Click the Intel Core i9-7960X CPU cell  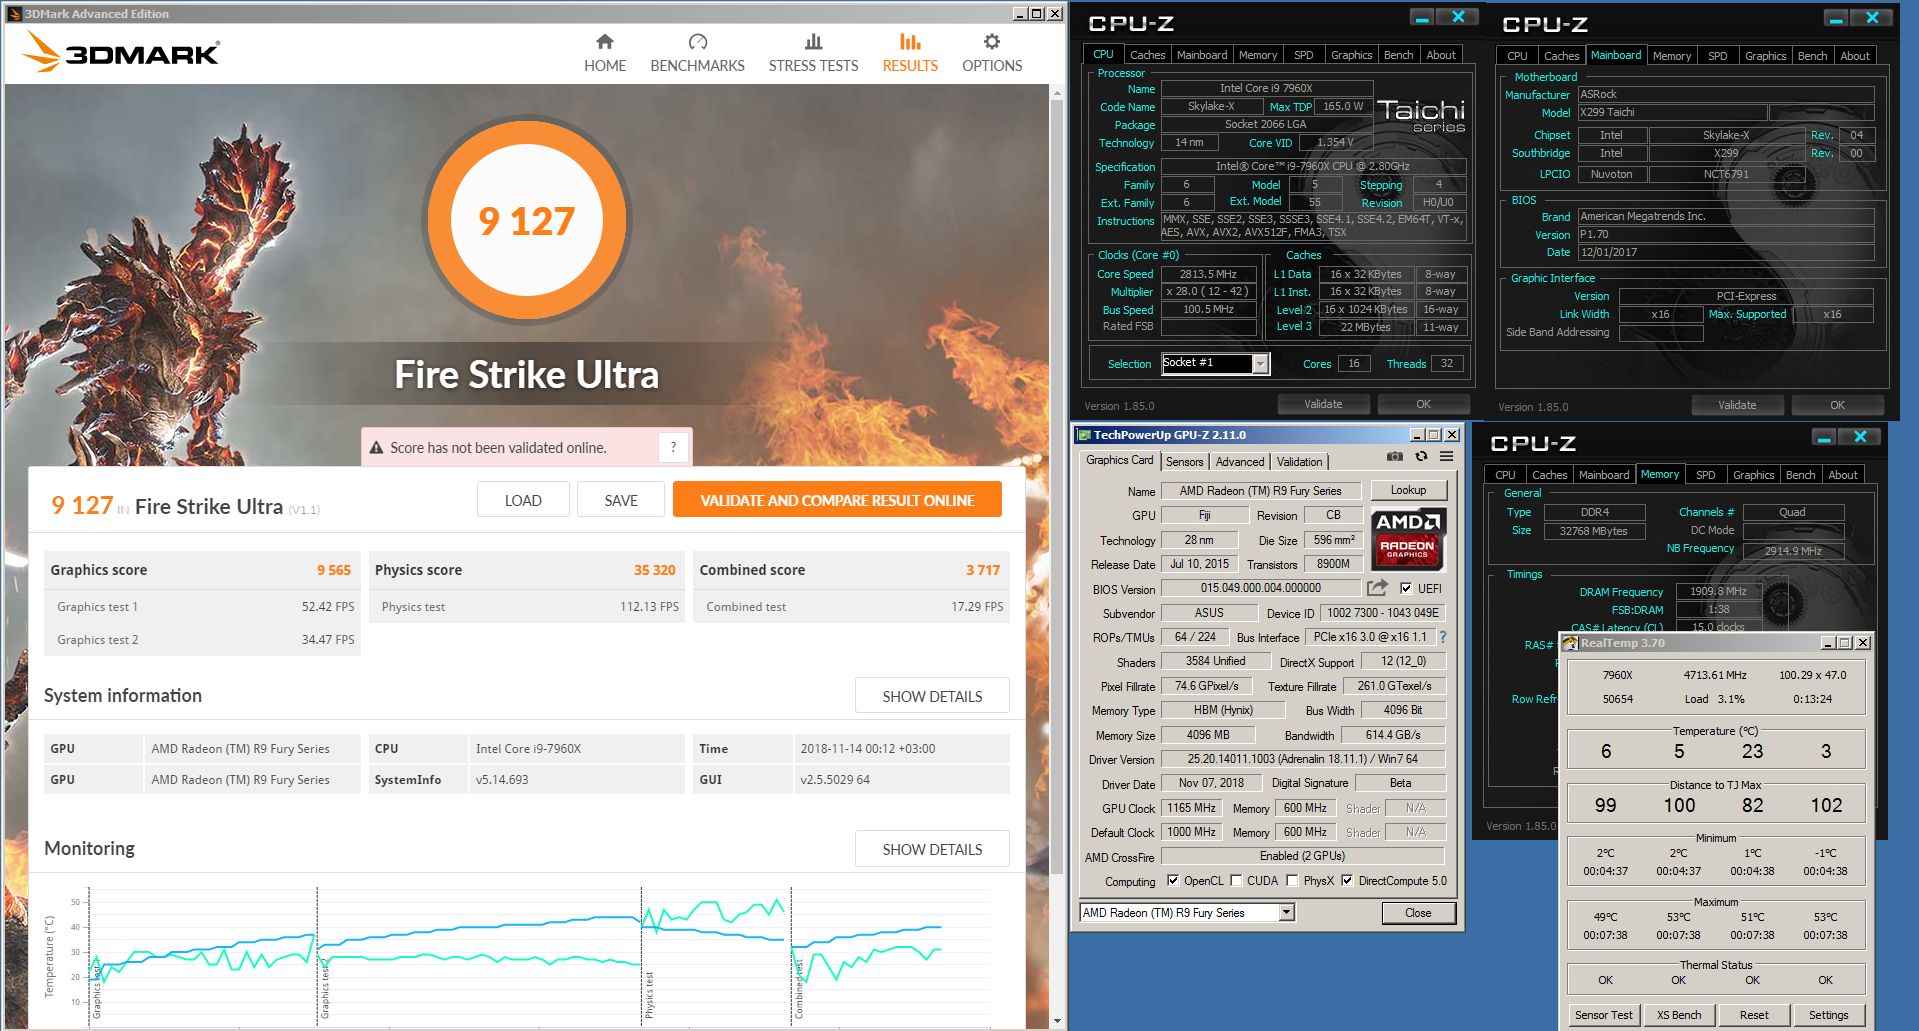pyautogui.click(x=577, y=749)
